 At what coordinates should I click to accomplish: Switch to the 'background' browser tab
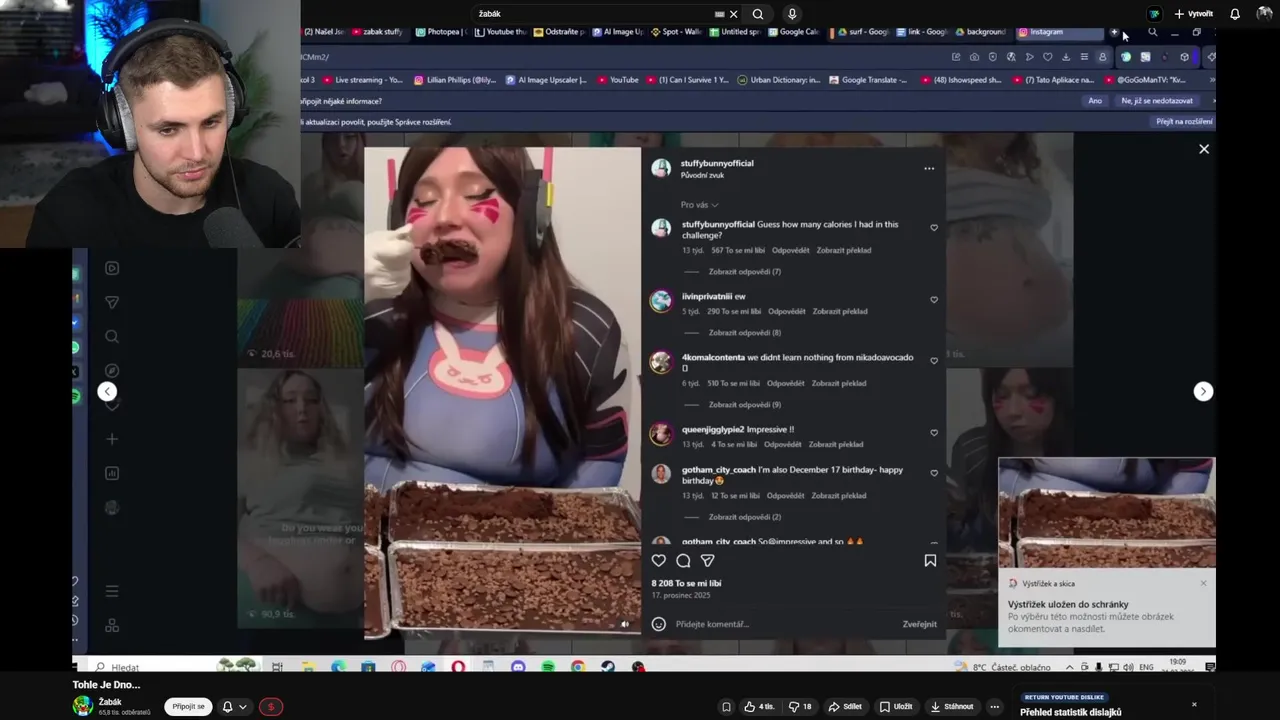click(980, 32)
